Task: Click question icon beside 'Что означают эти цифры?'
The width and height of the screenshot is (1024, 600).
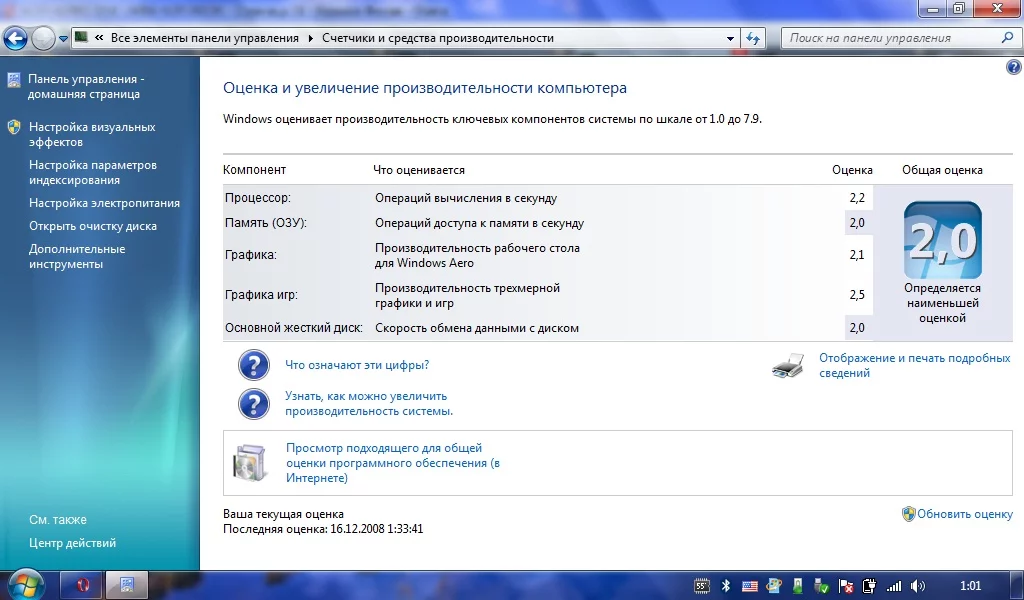Action: point(253,365)
